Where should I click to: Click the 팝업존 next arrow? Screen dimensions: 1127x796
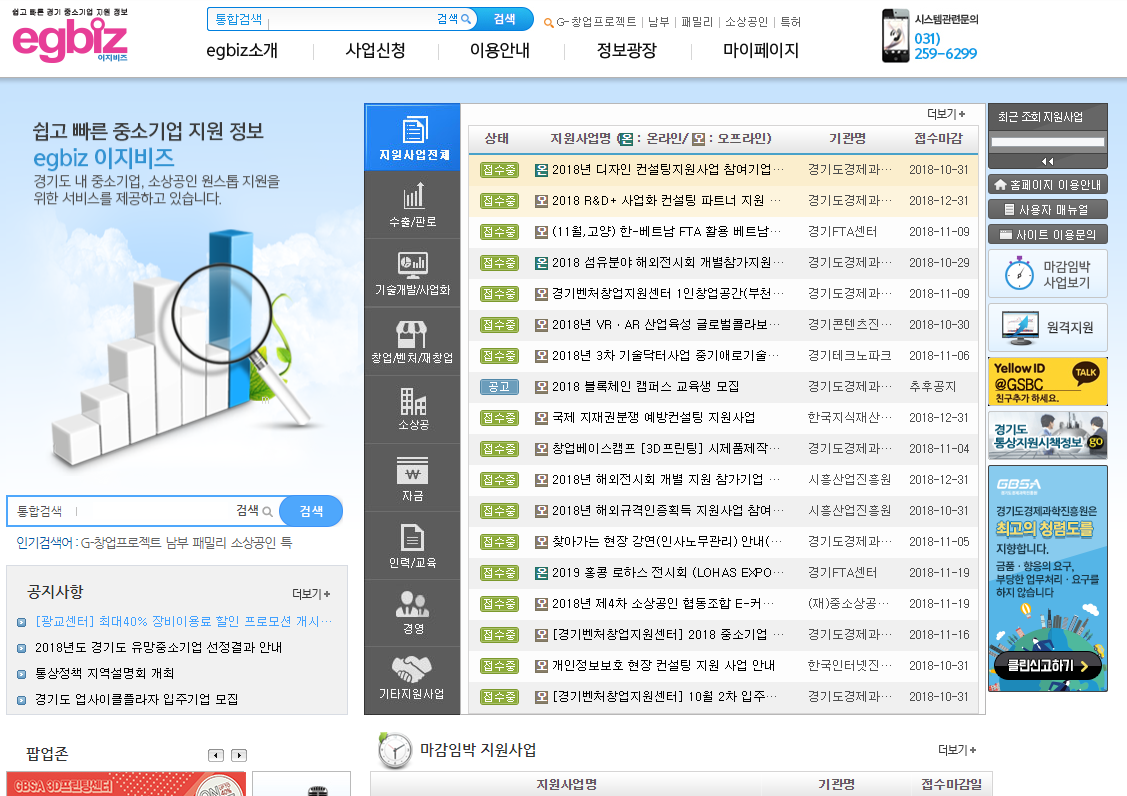click(x=237, y=756)
